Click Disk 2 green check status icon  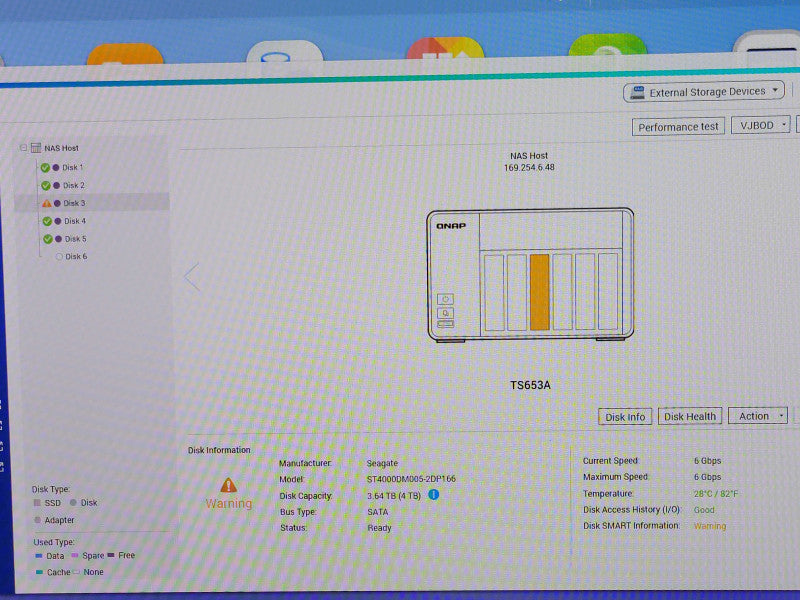click(45, 185)
